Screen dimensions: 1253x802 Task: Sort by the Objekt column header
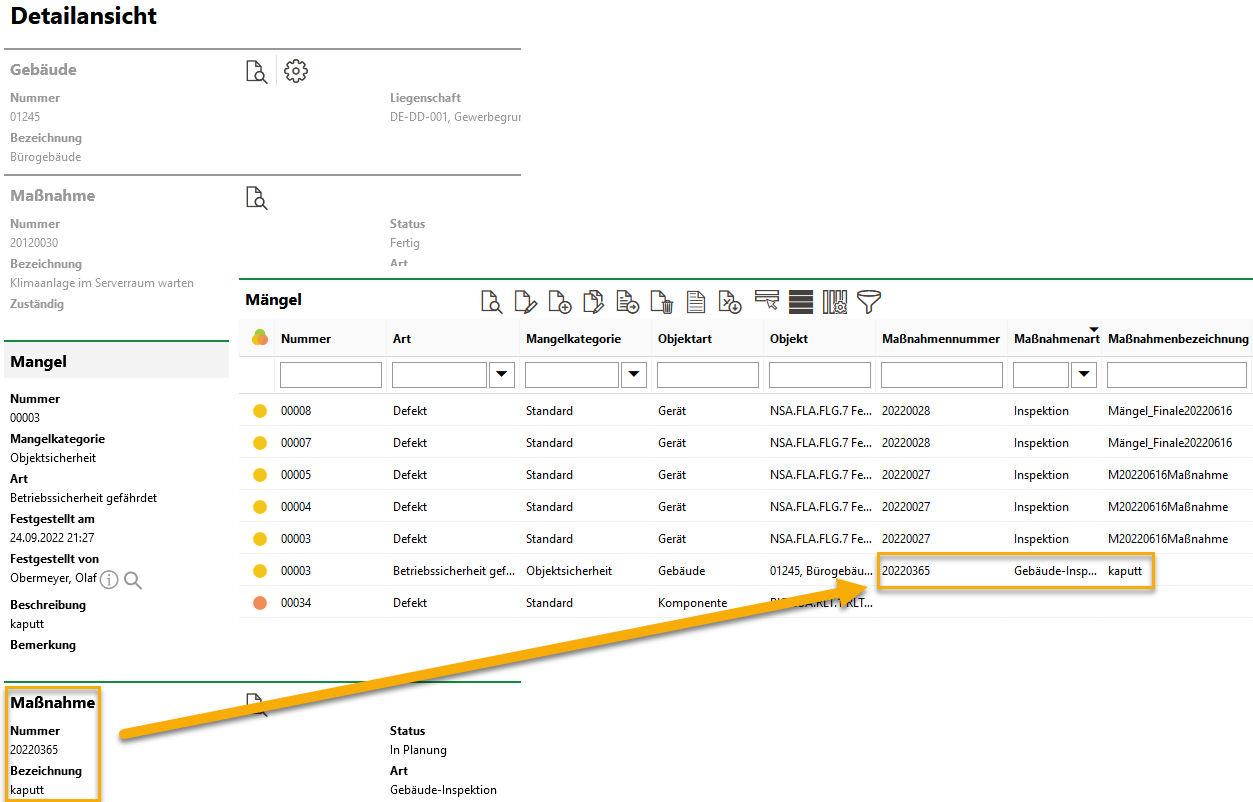click(789, 339)
